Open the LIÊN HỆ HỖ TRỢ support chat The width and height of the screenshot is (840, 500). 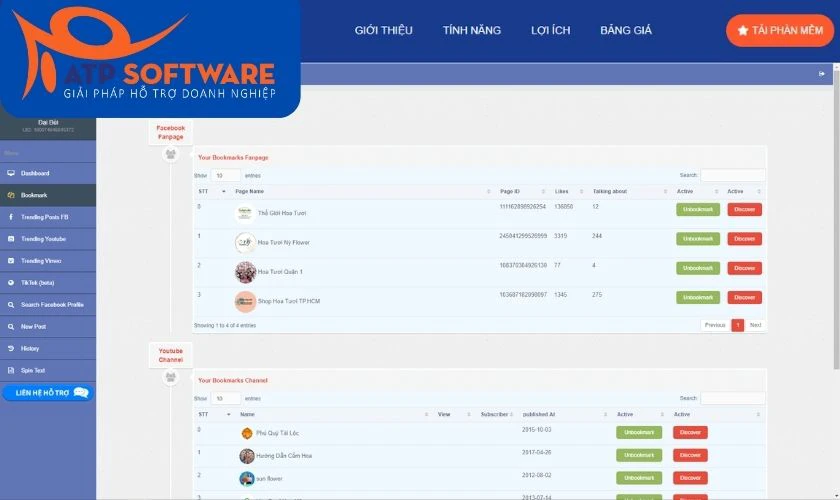pyautogui.click(x=48, y=393)
